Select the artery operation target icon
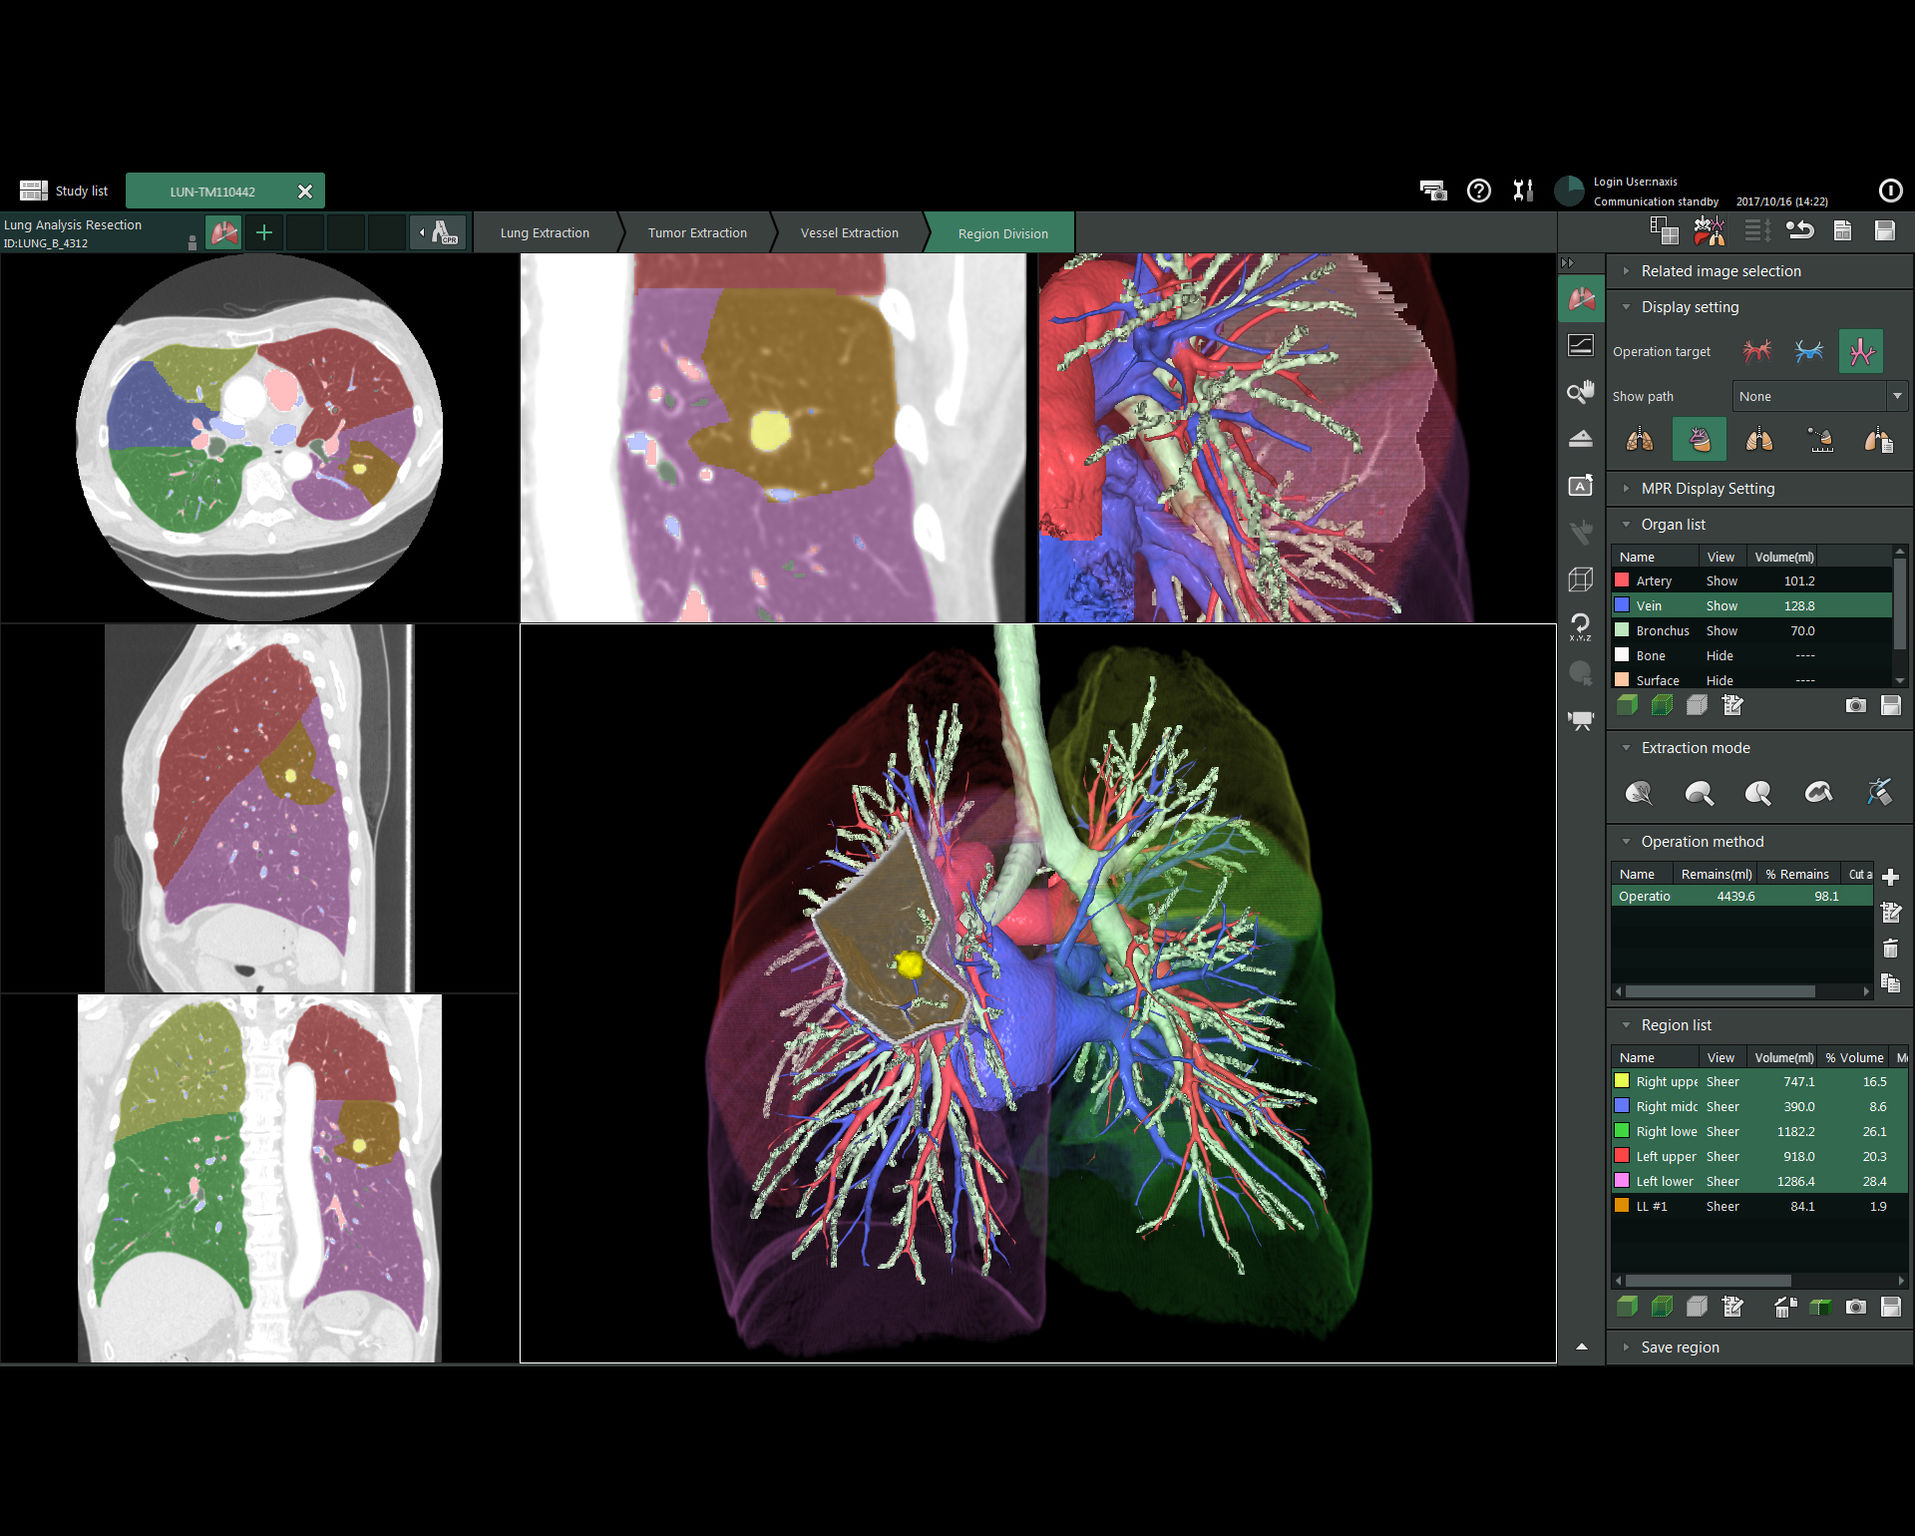The width and height of the screenshot is (1915, 1536). (x=1757, y=352)
